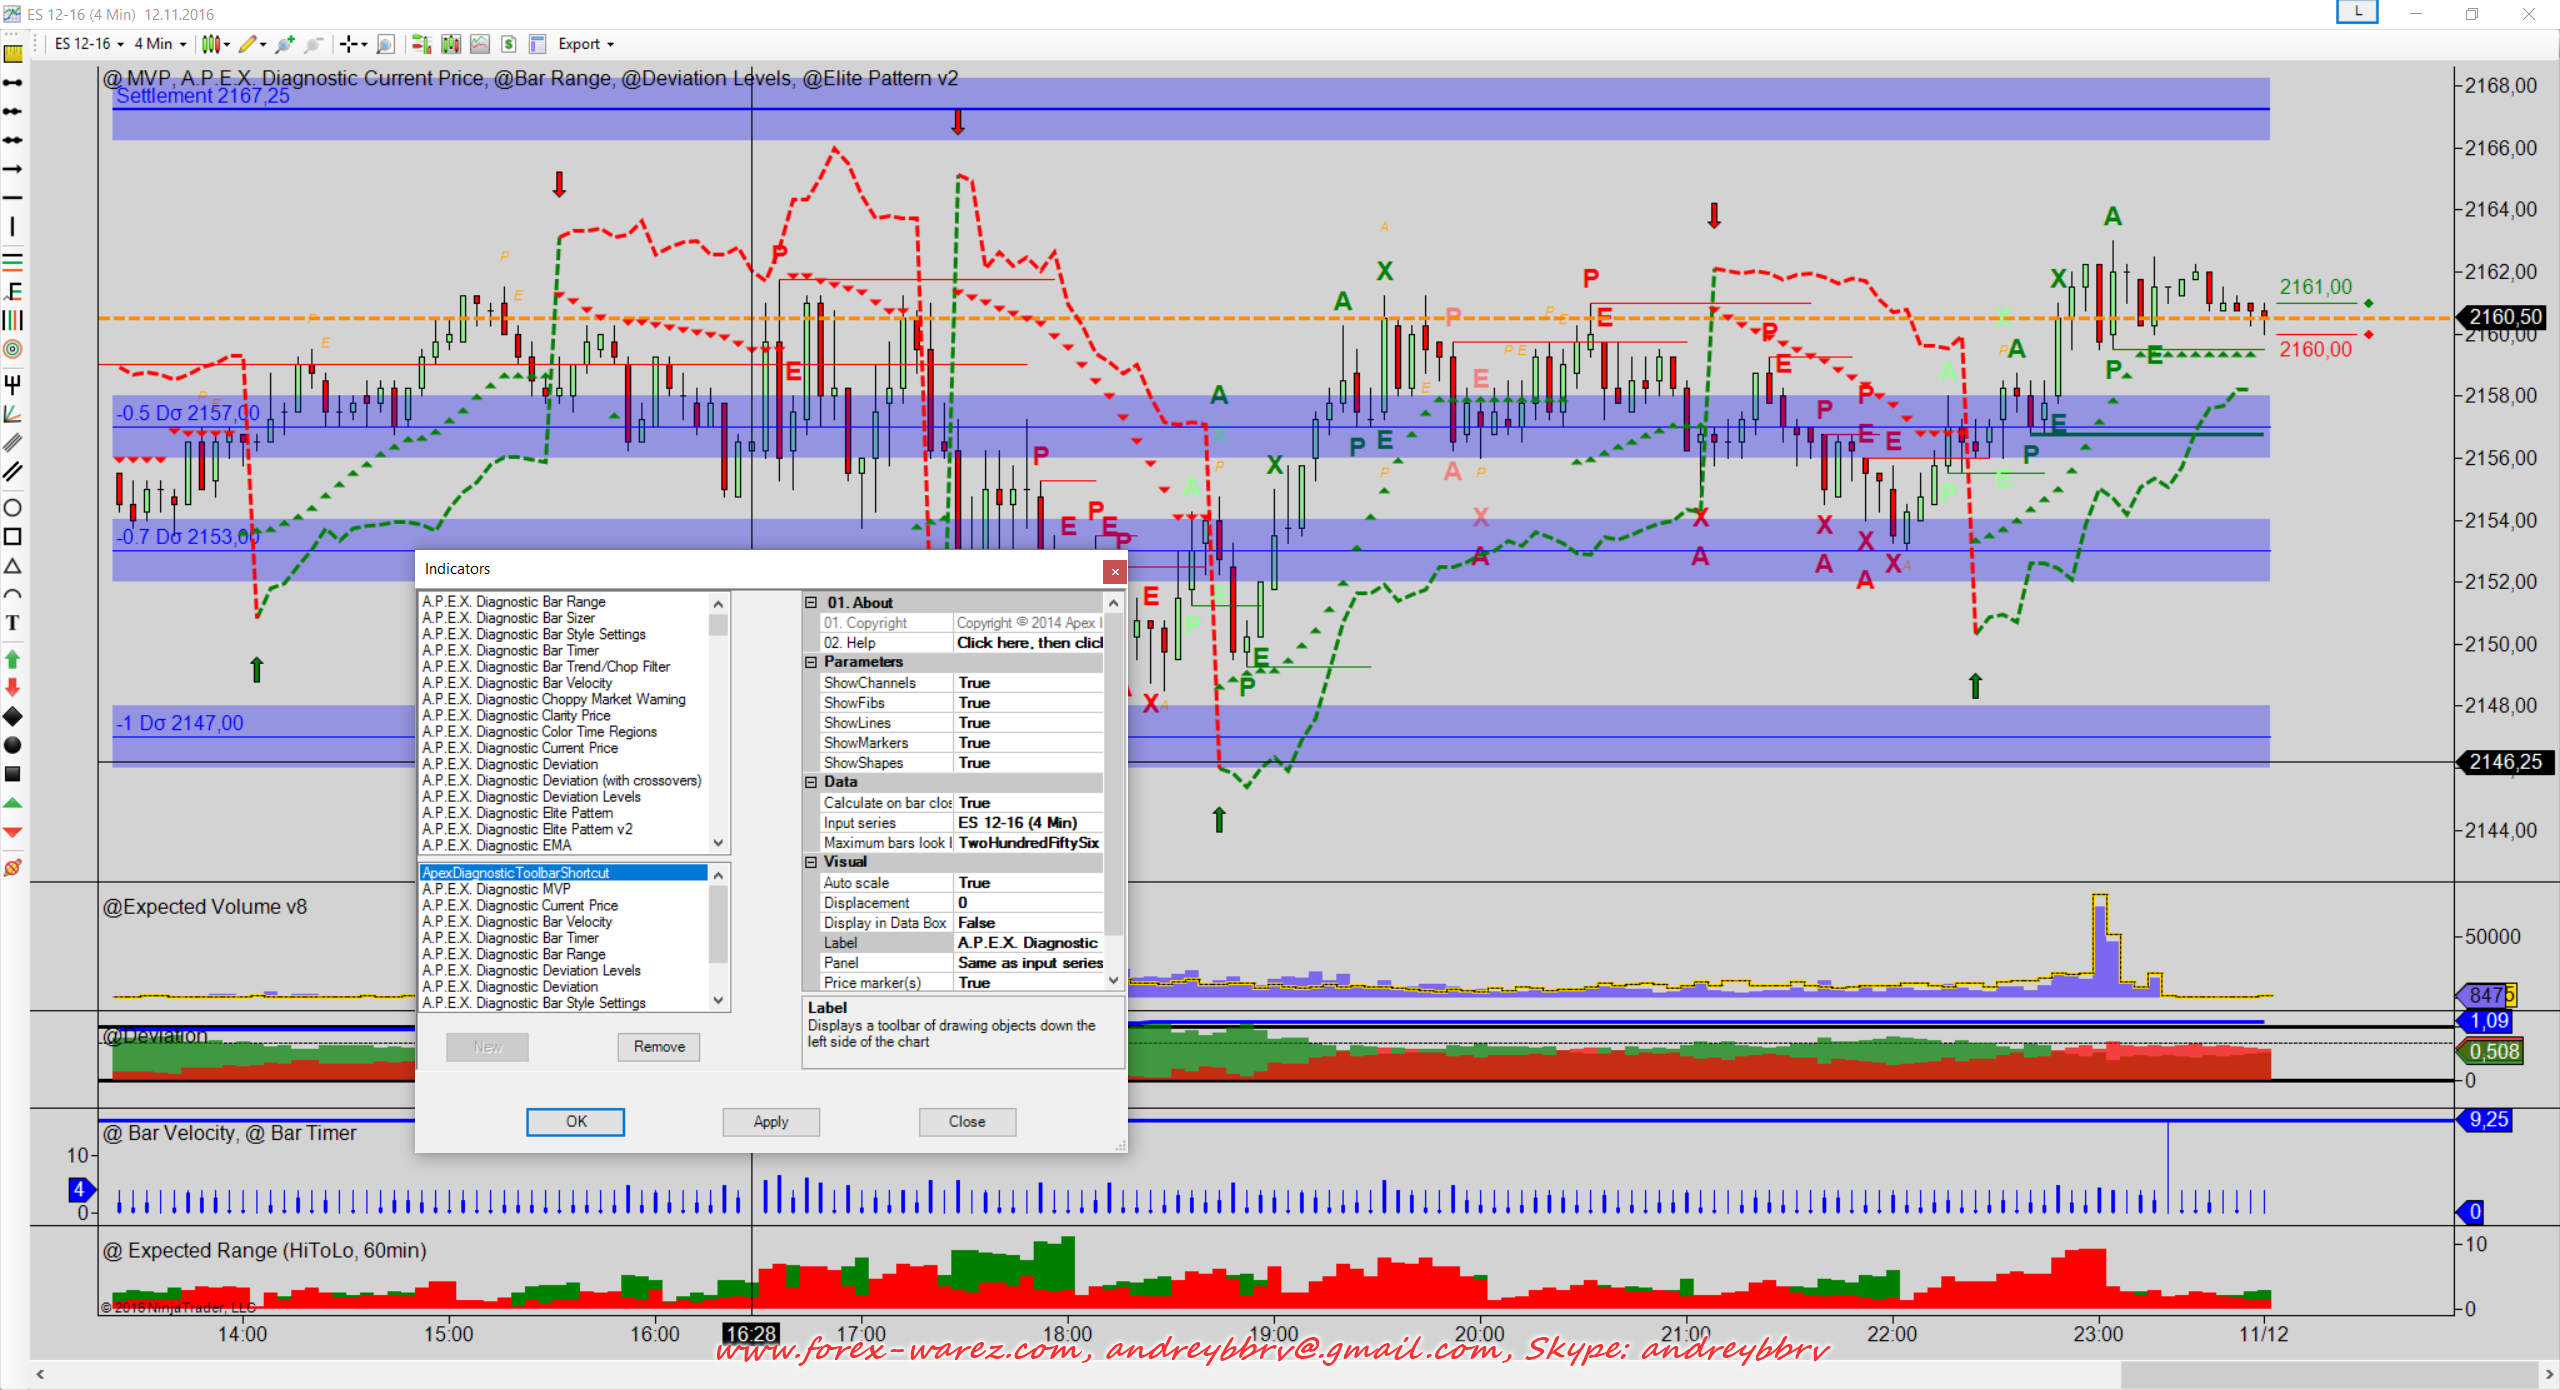Select the green Arrow Up marker tool
Screen dimensions: 2560x1390
(x=13, y=659)
